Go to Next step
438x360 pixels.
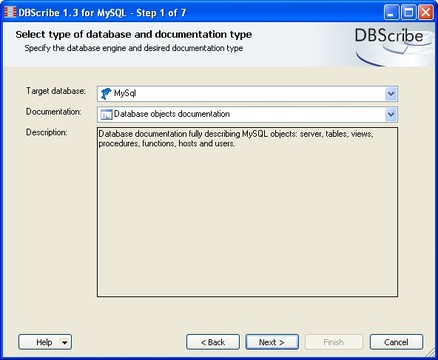272,342
